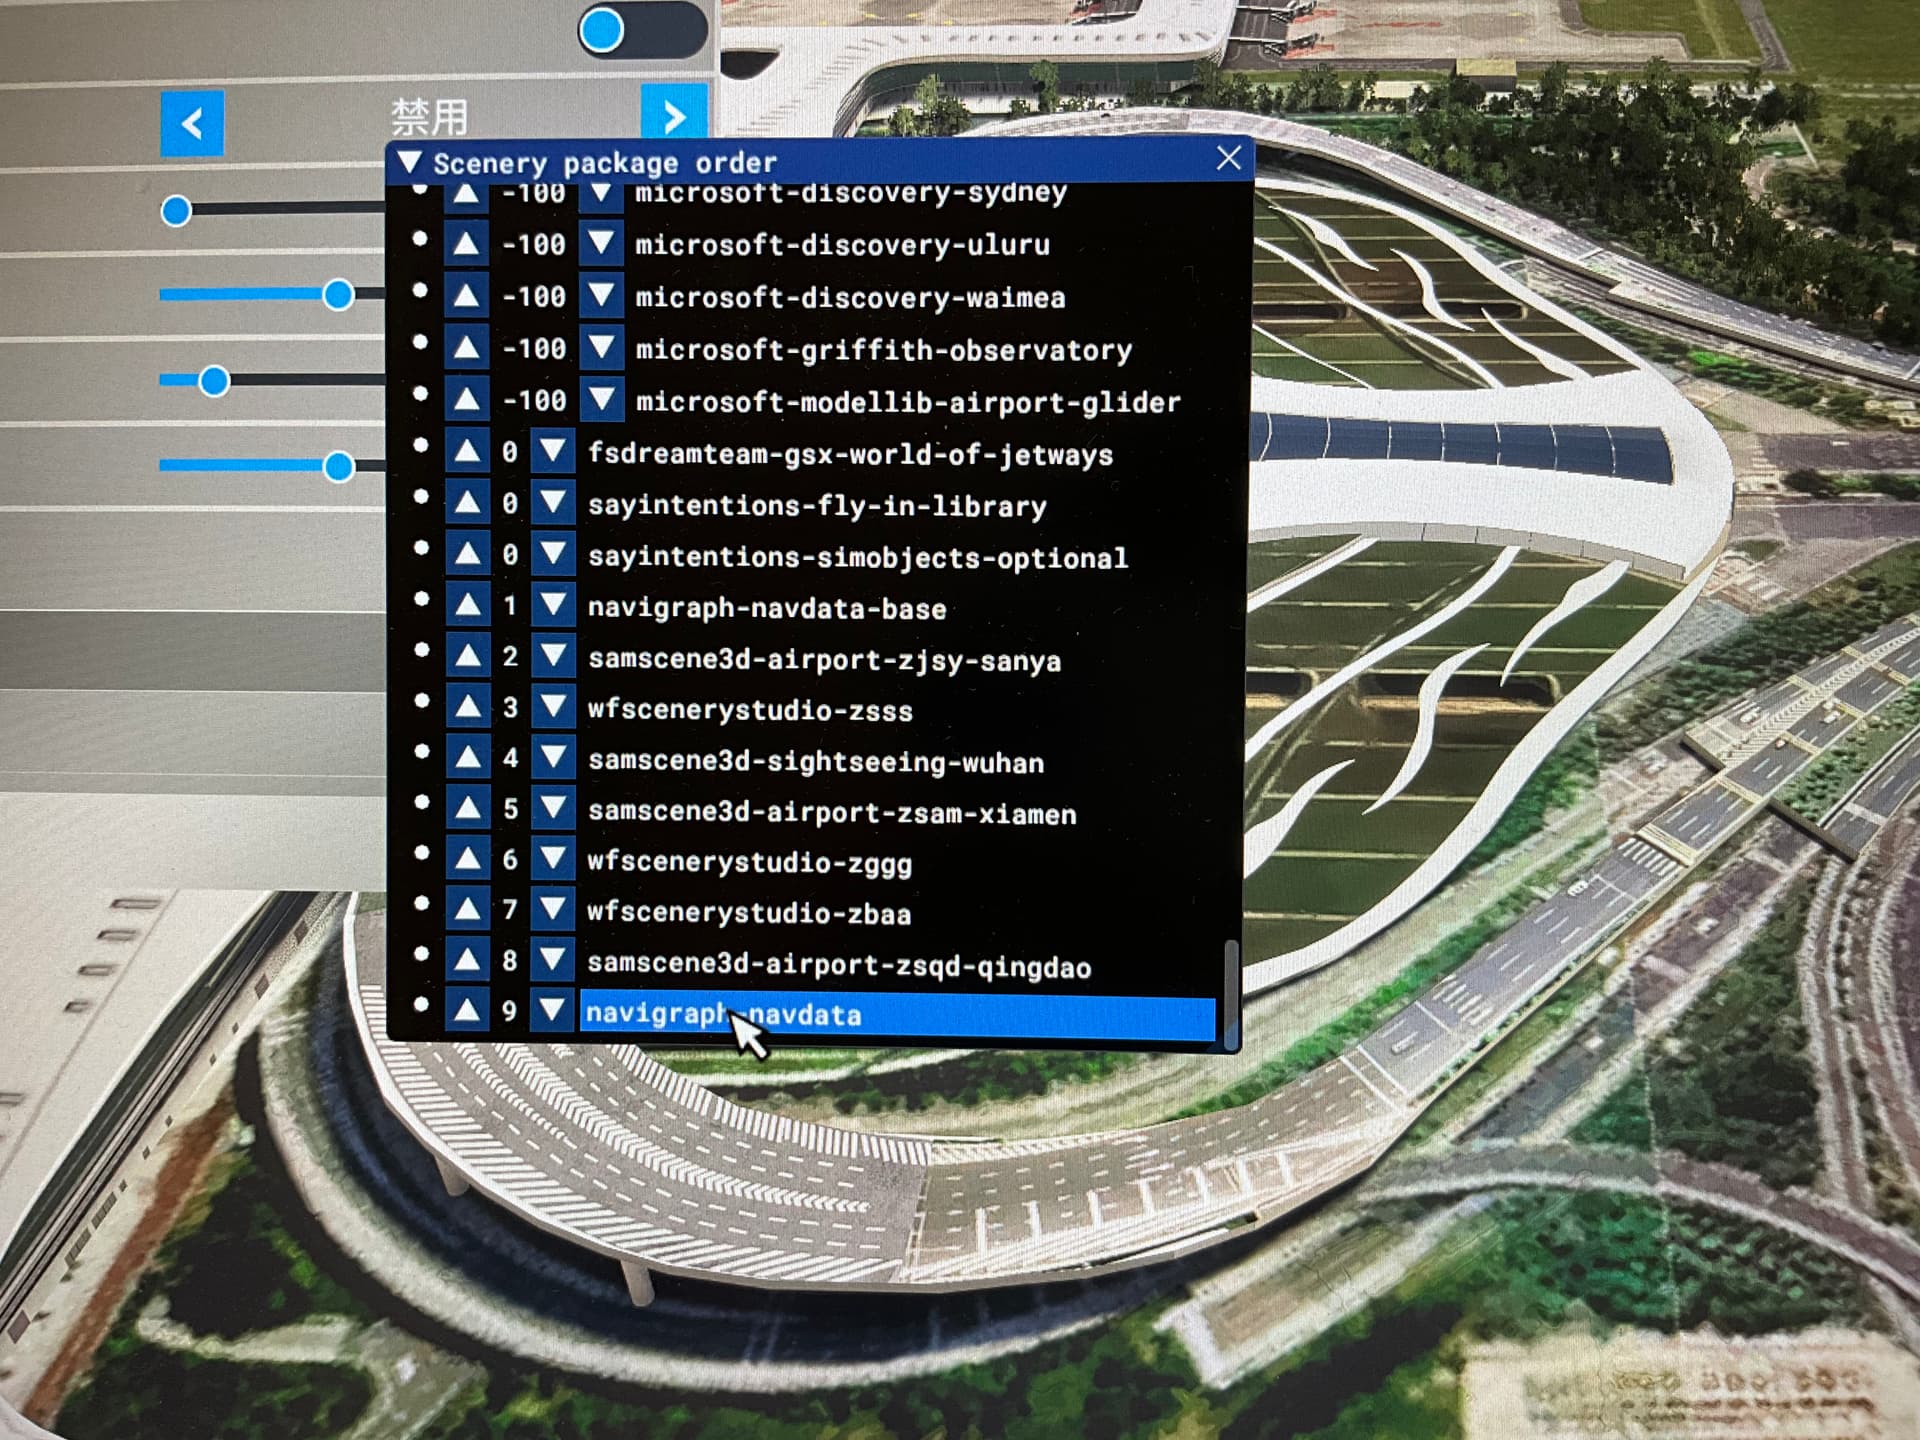Move fsdreamteam-gsx-world-of-jetways down
The height and width of the screenshot is (1440, 1920).
552,453
